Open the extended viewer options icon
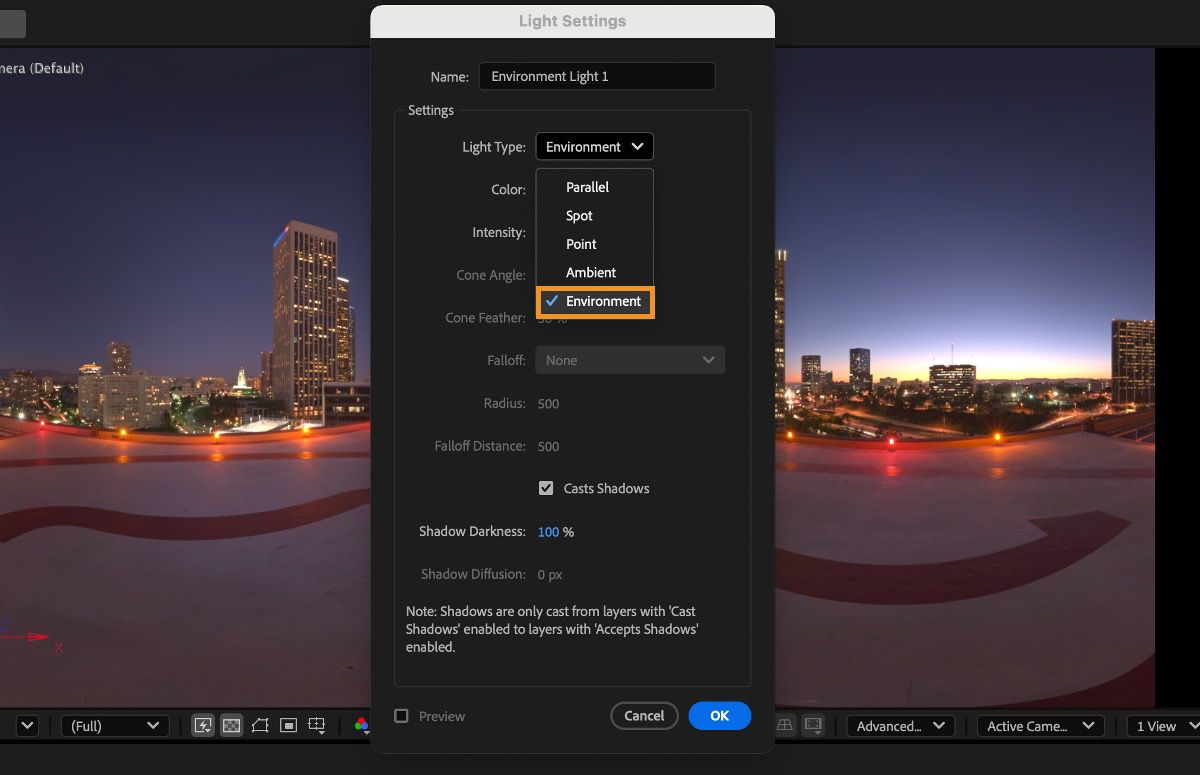The height and width of the screenshot is (775, 1200). point(813,725)
